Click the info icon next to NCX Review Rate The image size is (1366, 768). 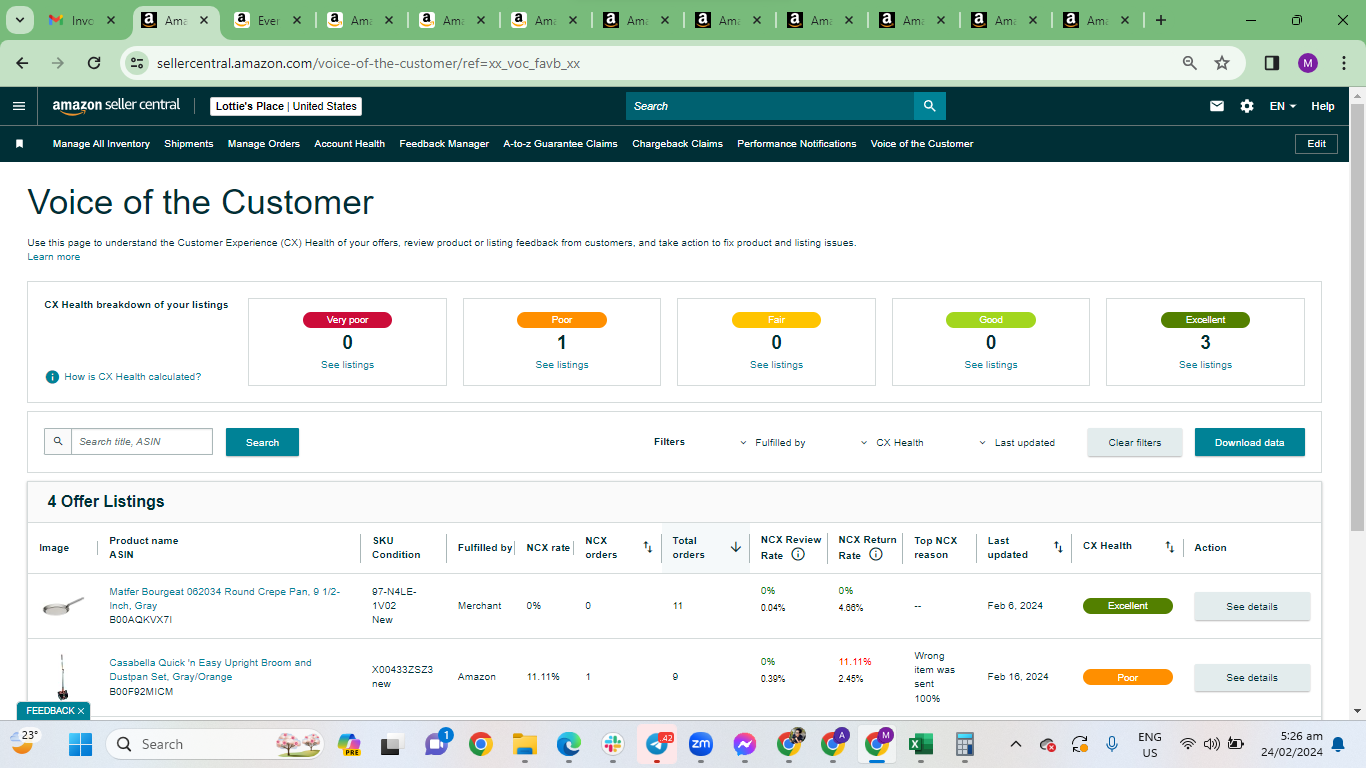(x=798, y=554)
